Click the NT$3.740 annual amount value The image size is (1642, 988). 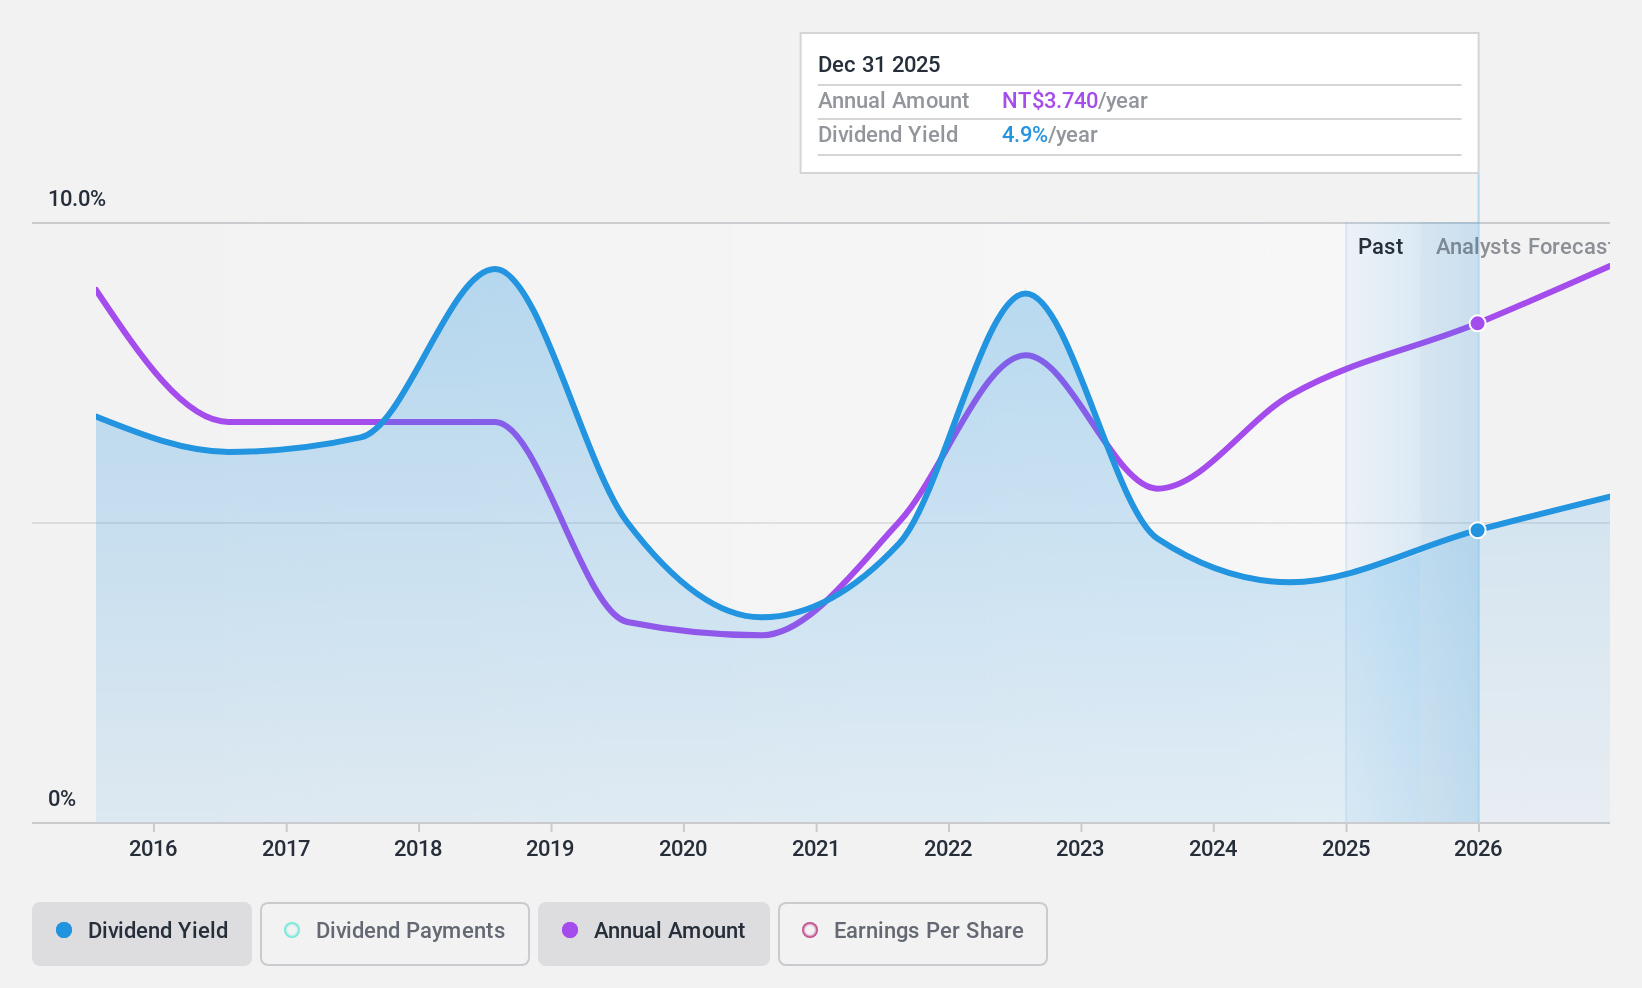pos(1050,101)
